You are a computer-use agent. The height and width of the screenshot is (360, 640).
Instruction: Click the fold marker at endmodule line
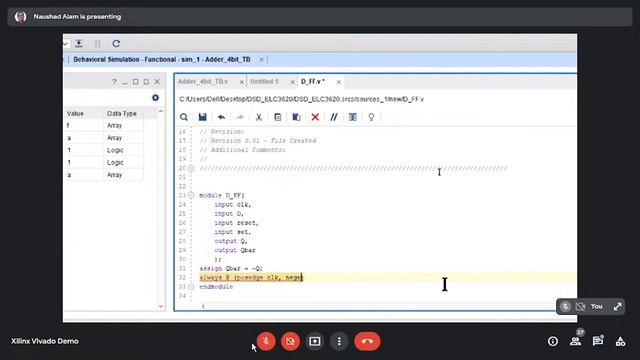pos(191,287)
